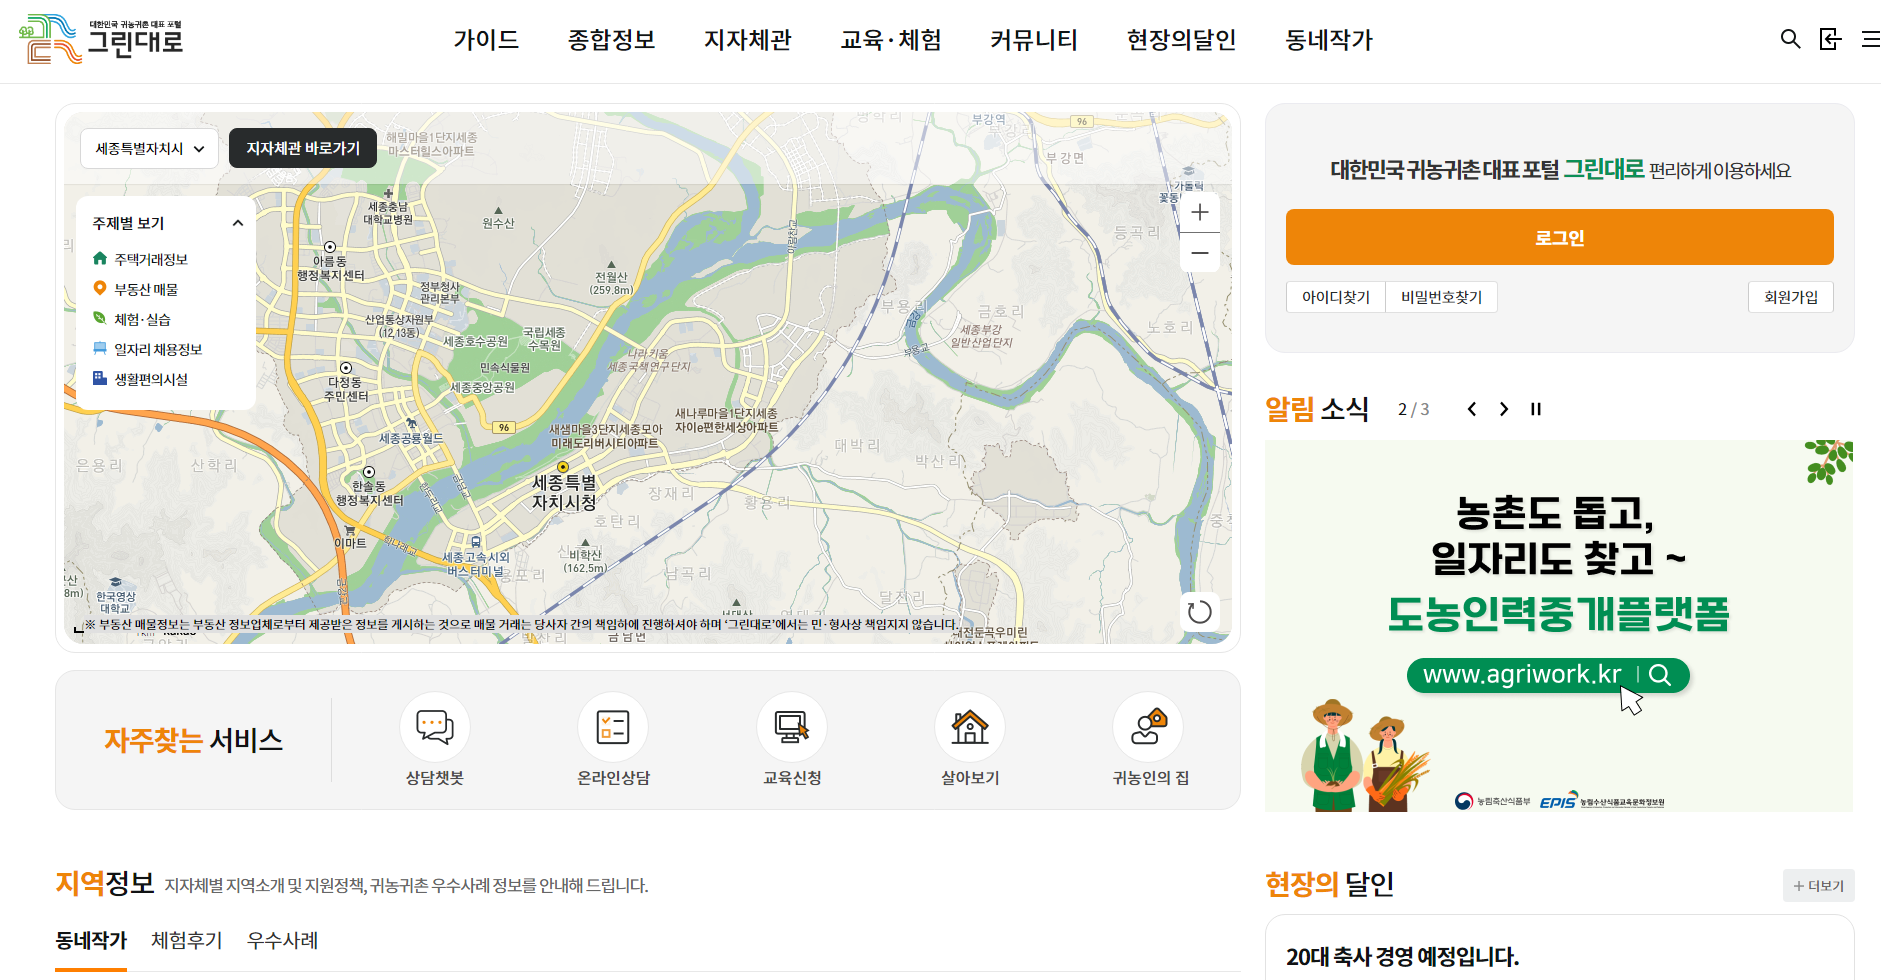Click the login door icon in header
Screen dimensions: 1881x980
1830,39
